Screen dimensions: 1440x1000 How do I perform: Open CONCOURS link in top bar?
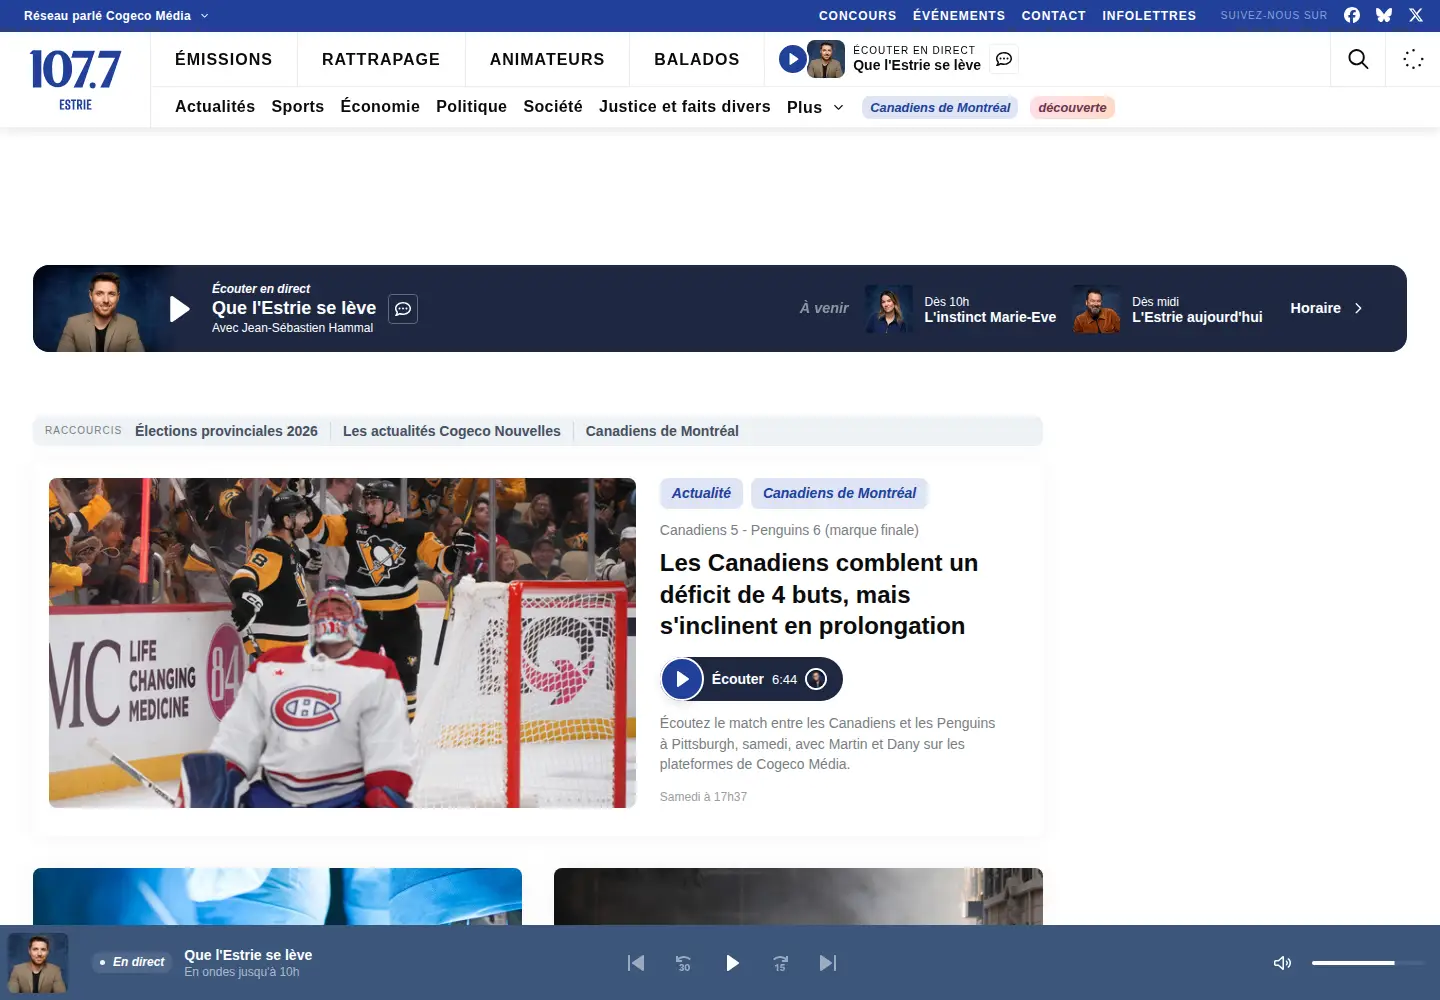point(858,15)
